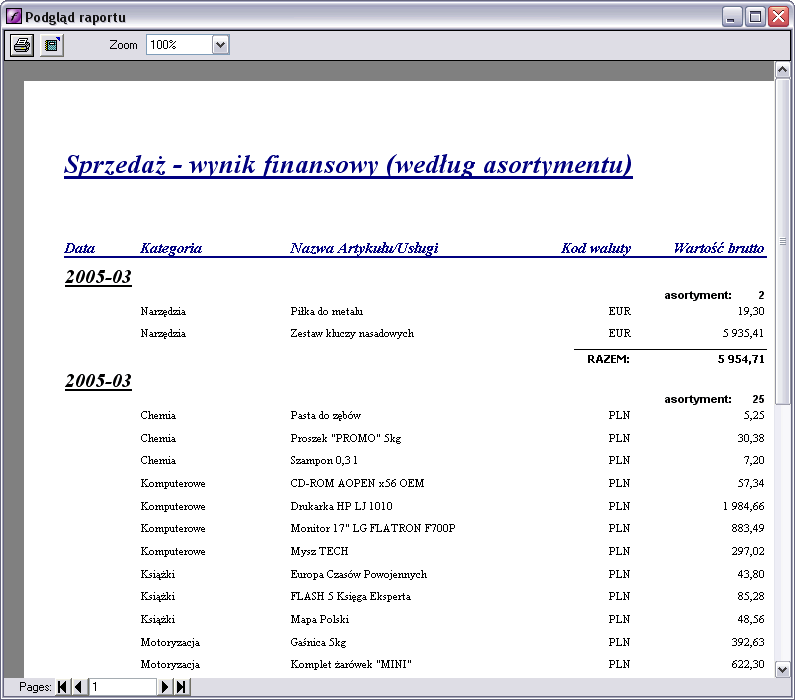
Task: Open the Zoom 100% dropdown
Action: click(220, 45)
